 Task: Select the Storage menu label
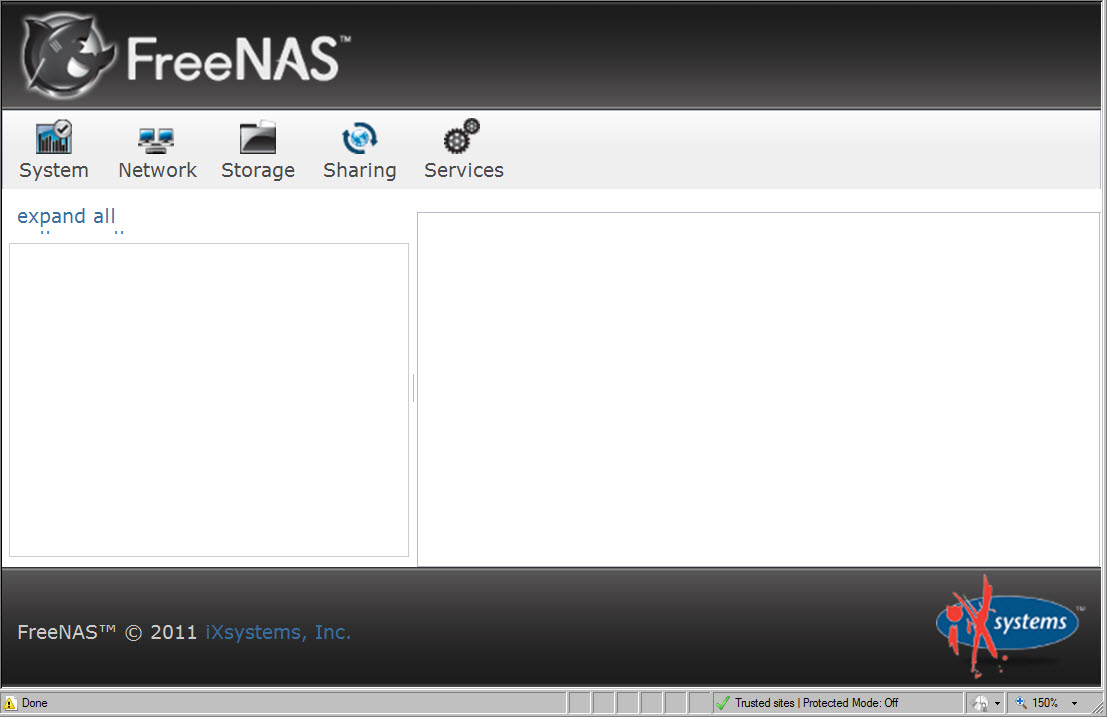(x=258, y=171)
